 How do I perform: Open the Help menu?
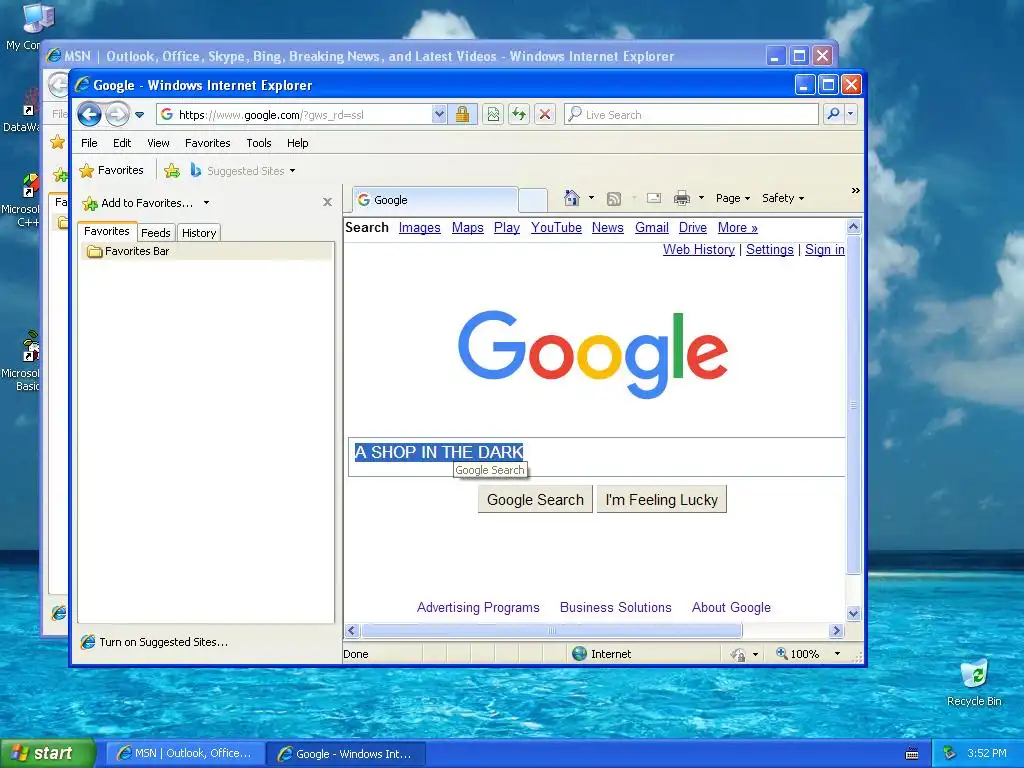pyautogui.click(x=298, y=143)
